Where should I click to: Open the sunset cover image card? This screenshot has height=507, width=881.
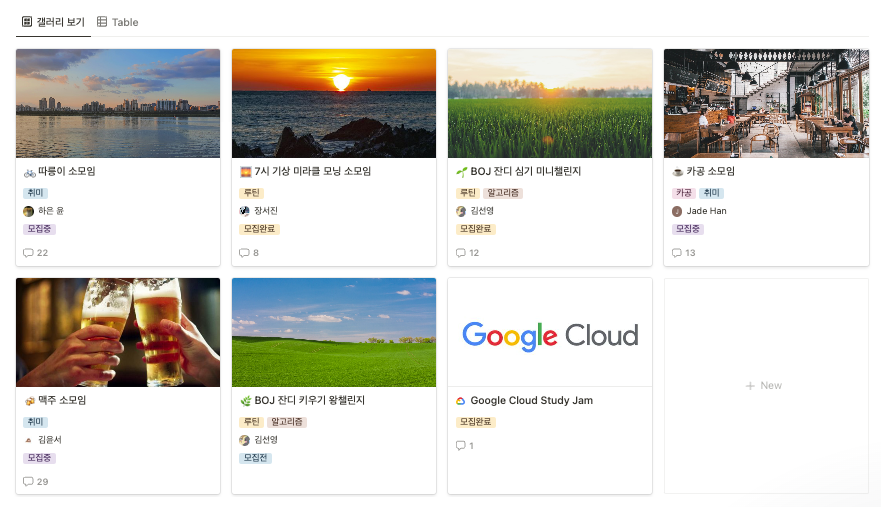click(x=334, y=103)
